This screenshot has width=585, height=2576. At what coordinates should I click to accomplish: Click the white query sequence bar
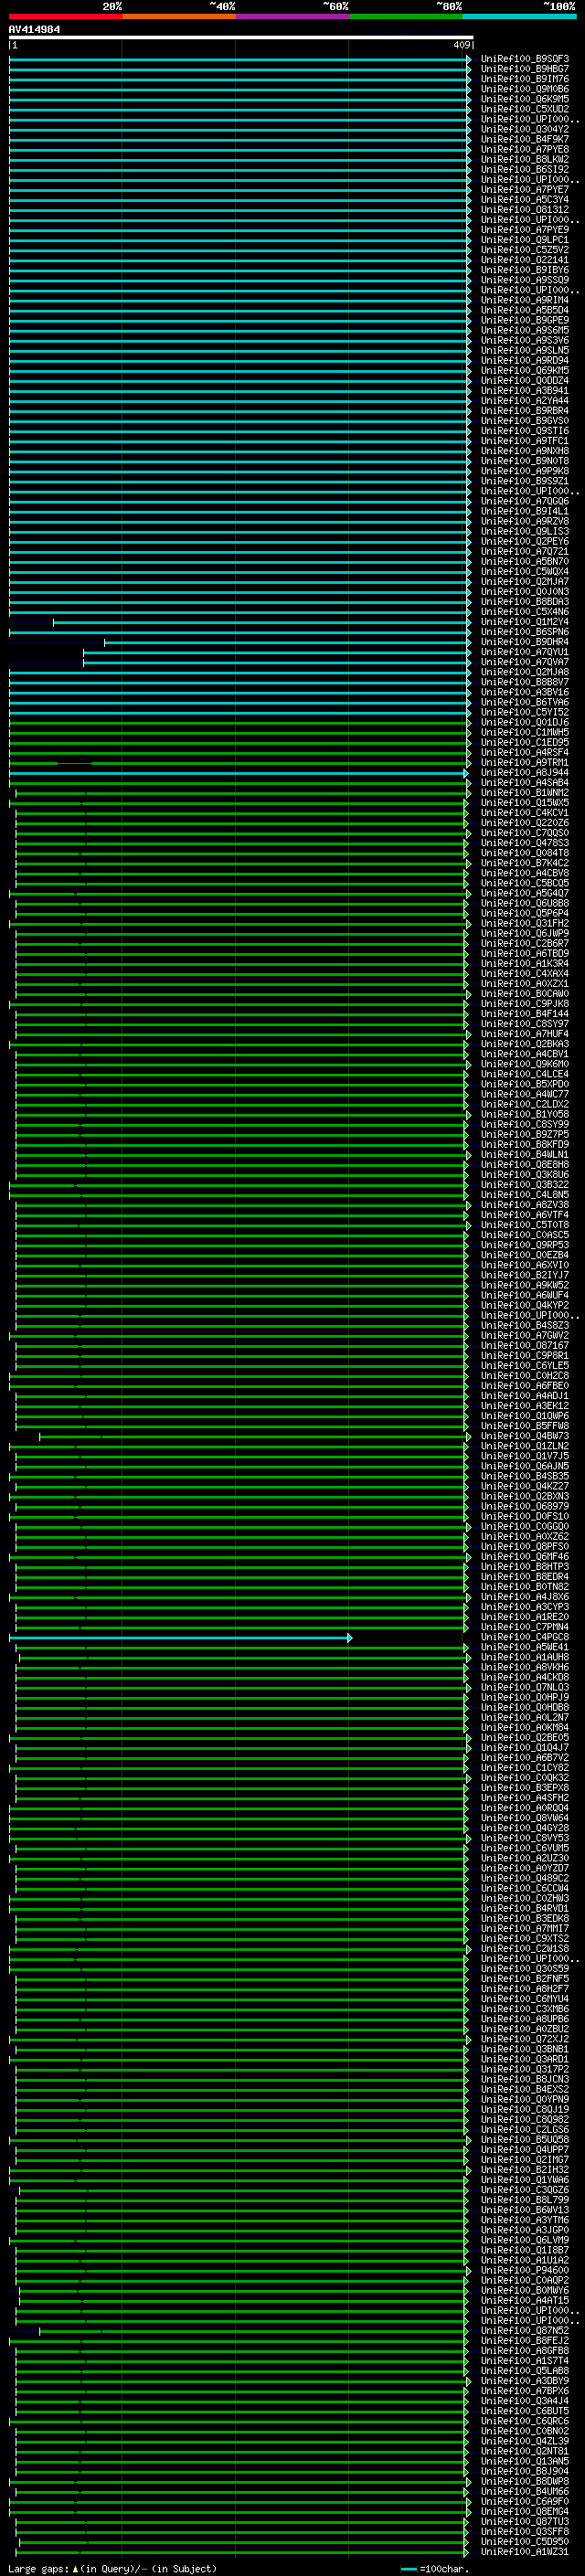pyautogui.click(x=241, y=38)
